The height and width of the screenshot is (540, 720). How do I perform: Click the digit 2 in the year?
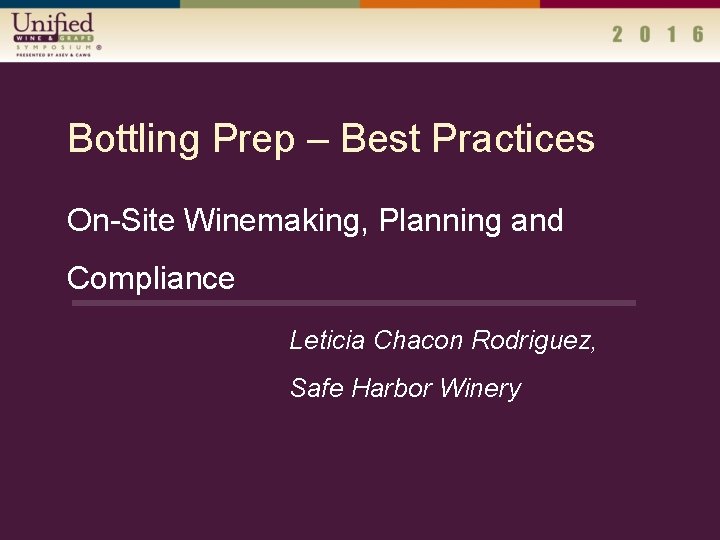(618, 34)
